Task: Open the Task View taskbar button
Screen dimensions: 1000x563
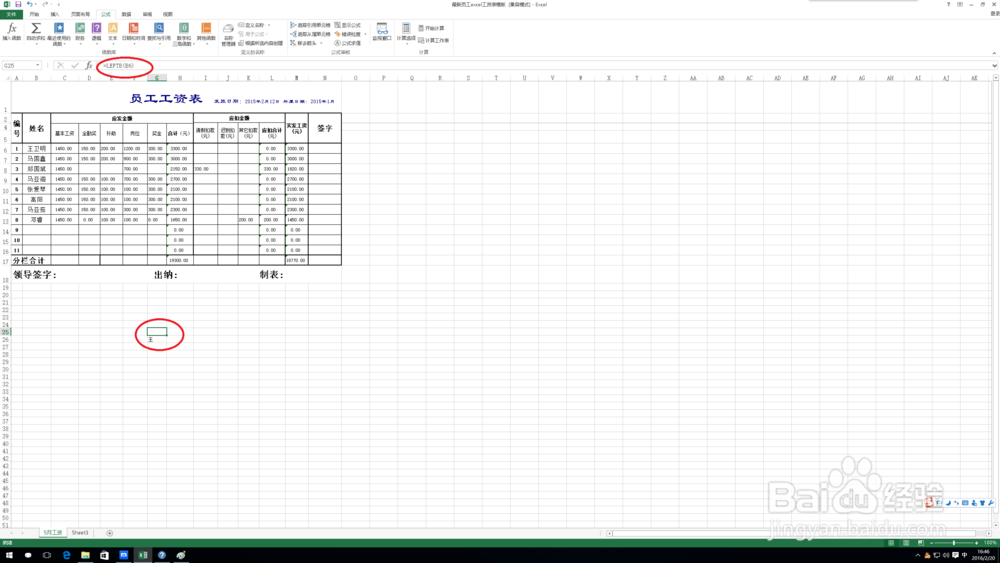Action: coord(47,555)
